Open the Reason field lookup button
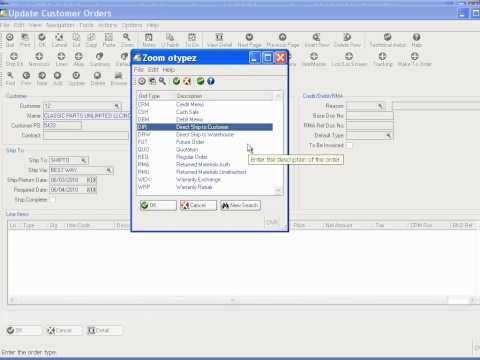Screen dimensions: 480x360 (x=380, y=106)
